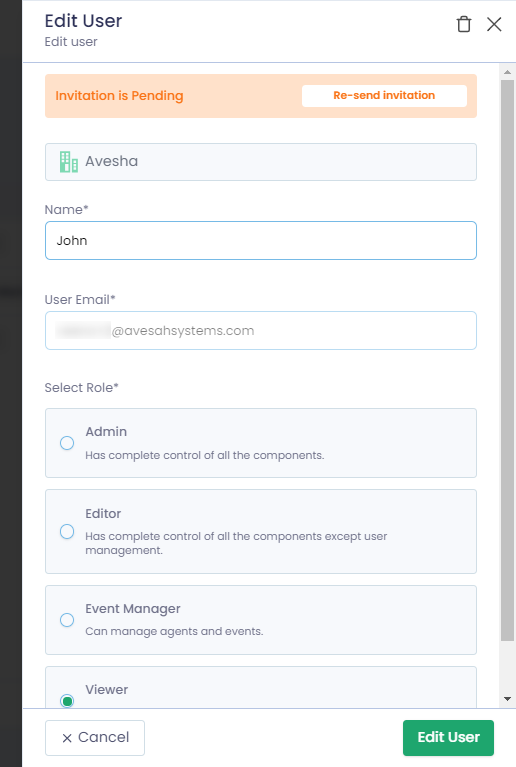Click the scrollbar up arrow
The image size is (516, 767).
[x=507, y=72]
